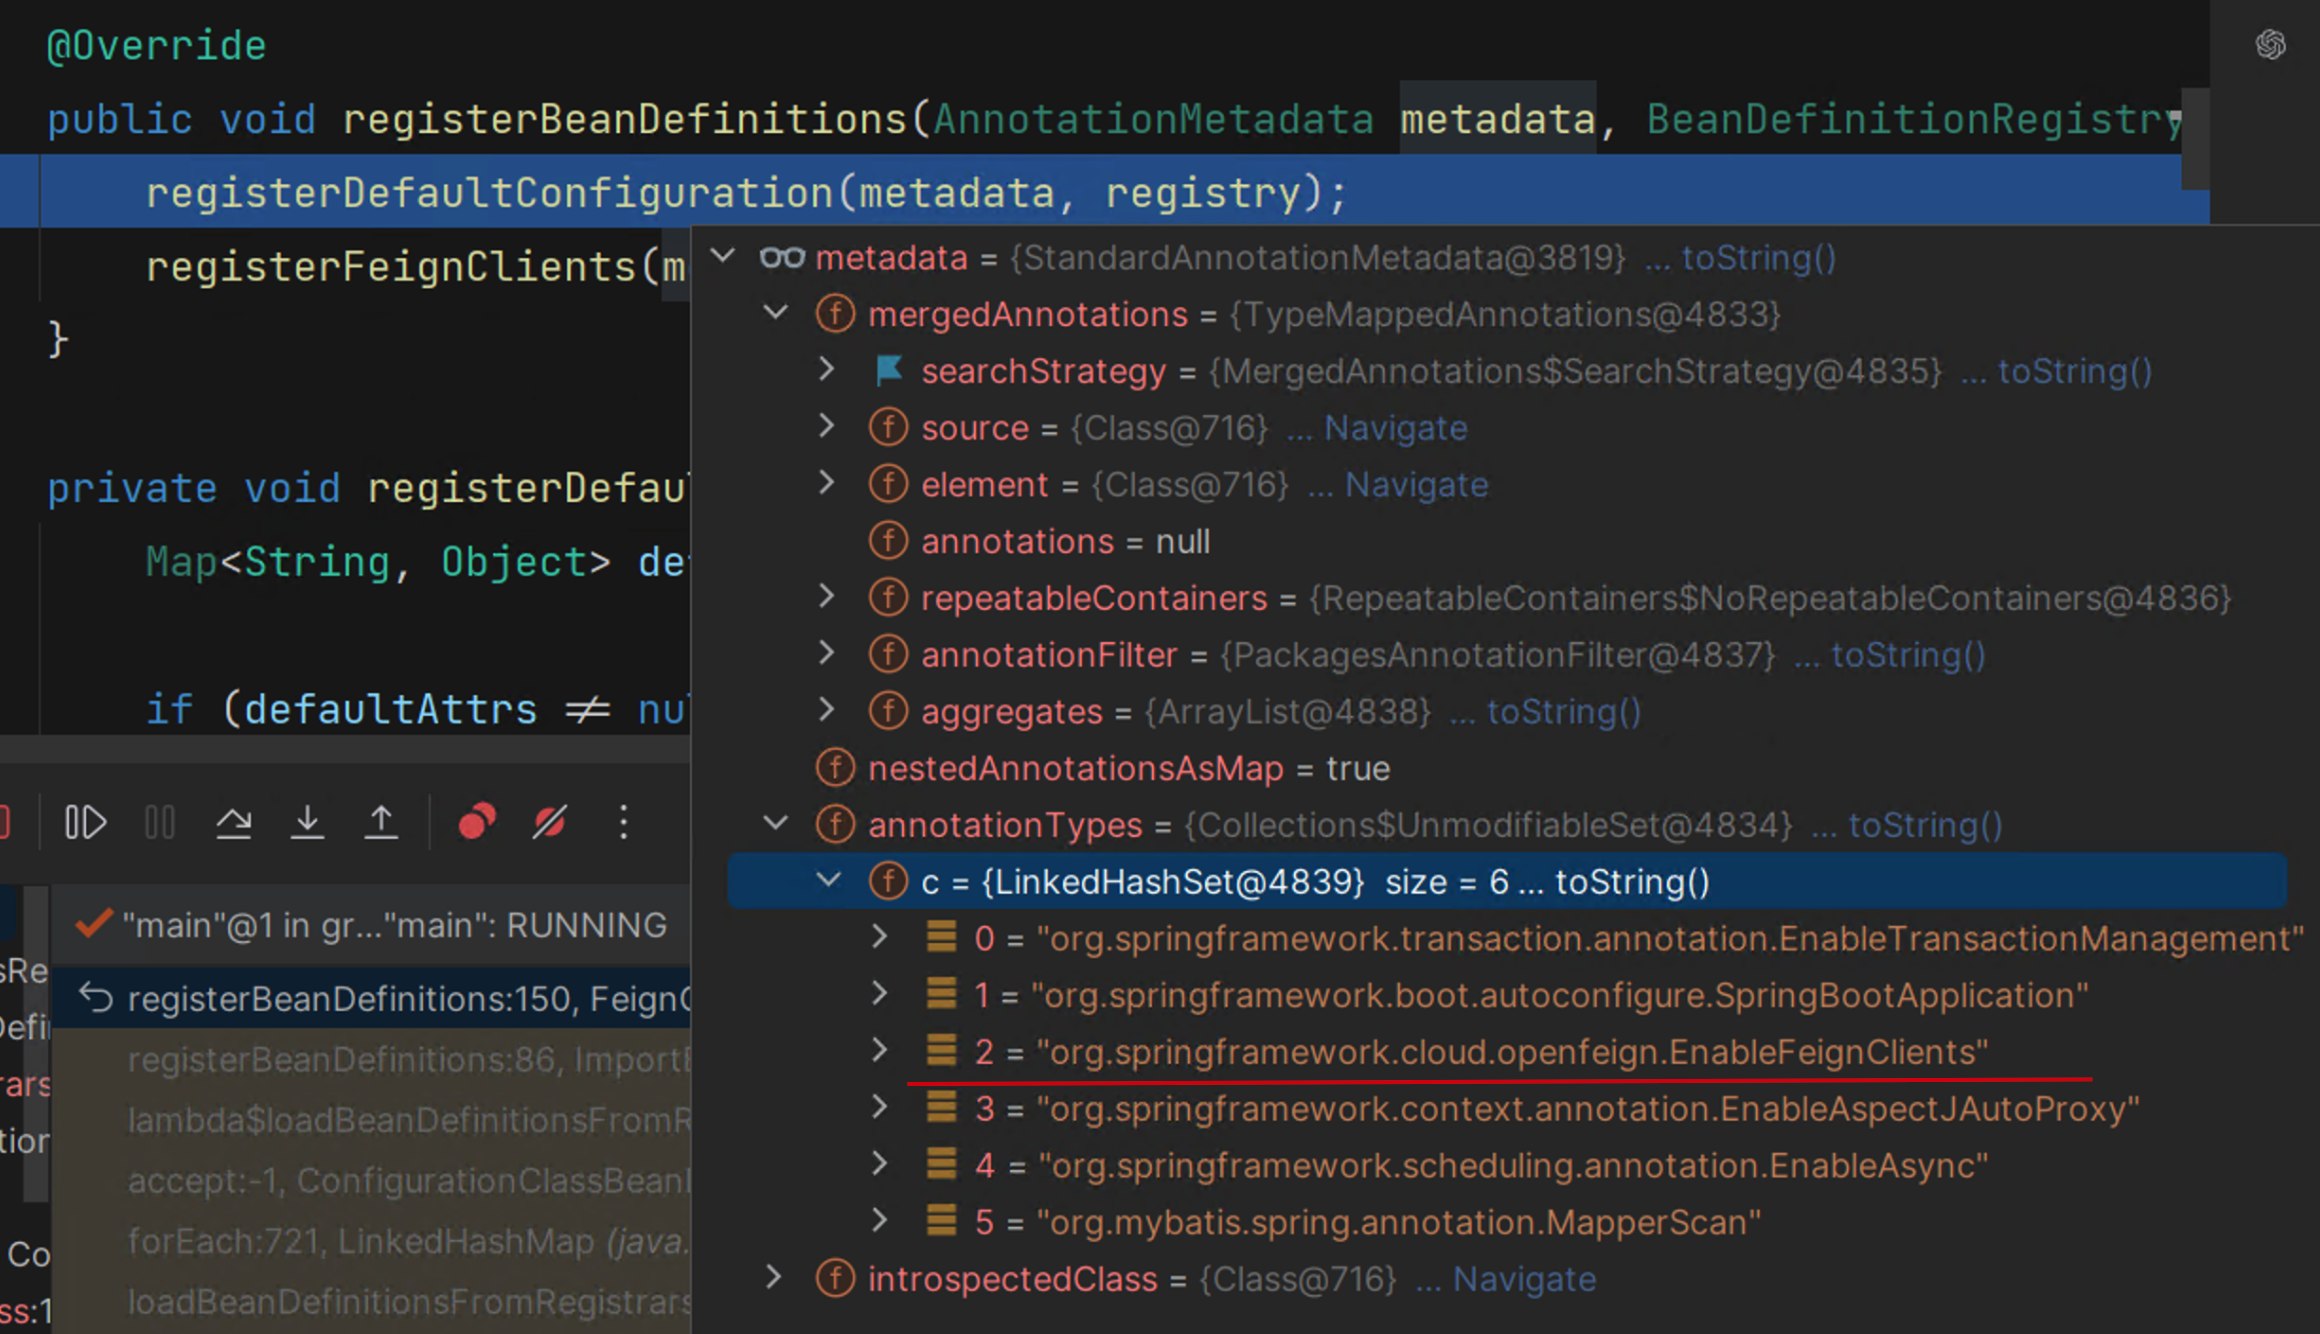Image resolution: width=2320 pixels, height=1334 pixels.
Task: Collapse the c LinkedHashSet node
Action: [x=828, y=881]
